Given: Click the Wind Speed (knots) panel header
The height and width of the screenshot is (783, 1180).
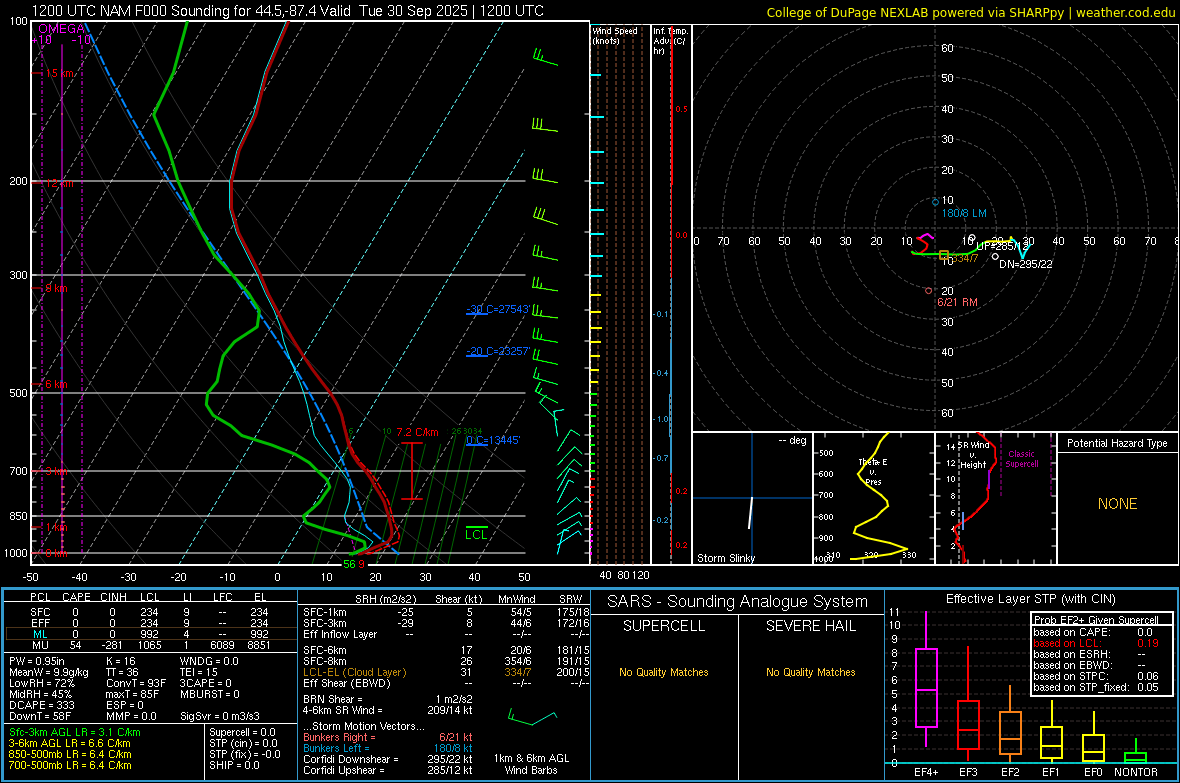Looking at the screenshot, I should (x=615, y=35).
